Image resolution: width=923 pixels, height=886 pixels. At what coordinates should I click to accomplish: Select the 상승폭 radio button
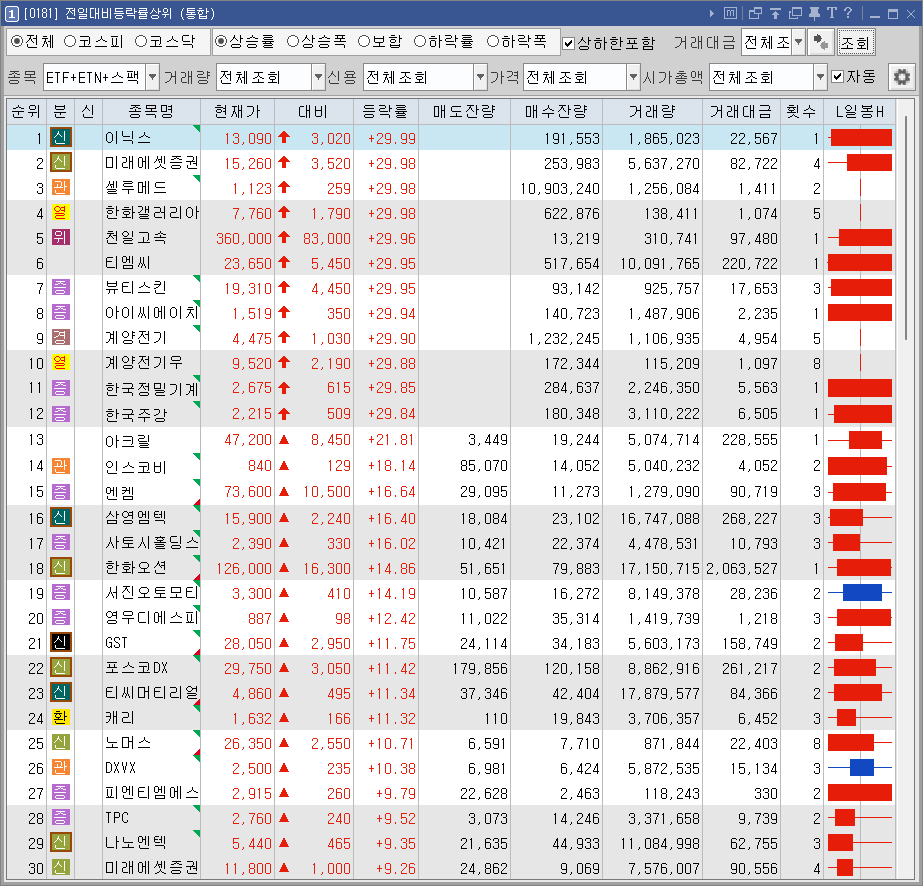[293, 41]
